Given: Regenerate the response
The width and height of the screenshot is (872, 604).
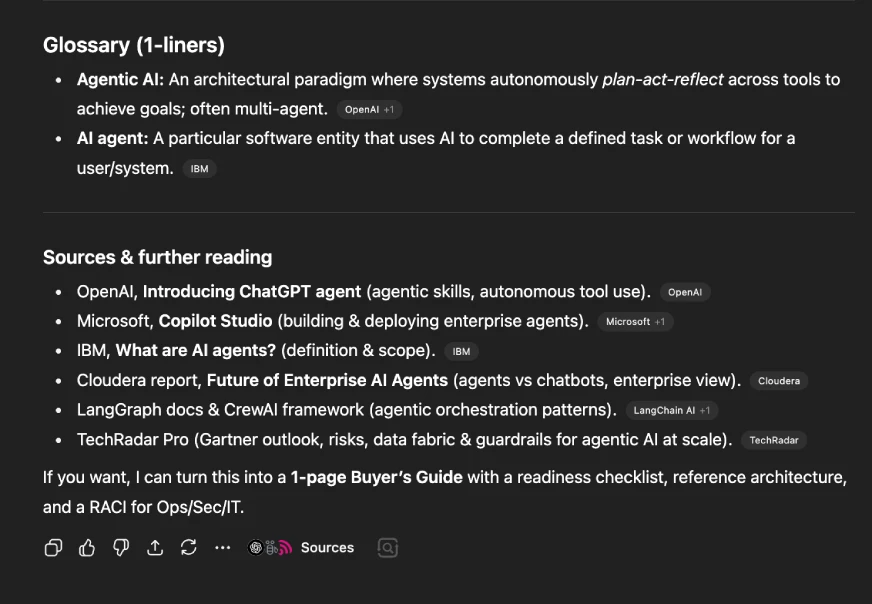Looking at the screenshot, I should point(189,548).
